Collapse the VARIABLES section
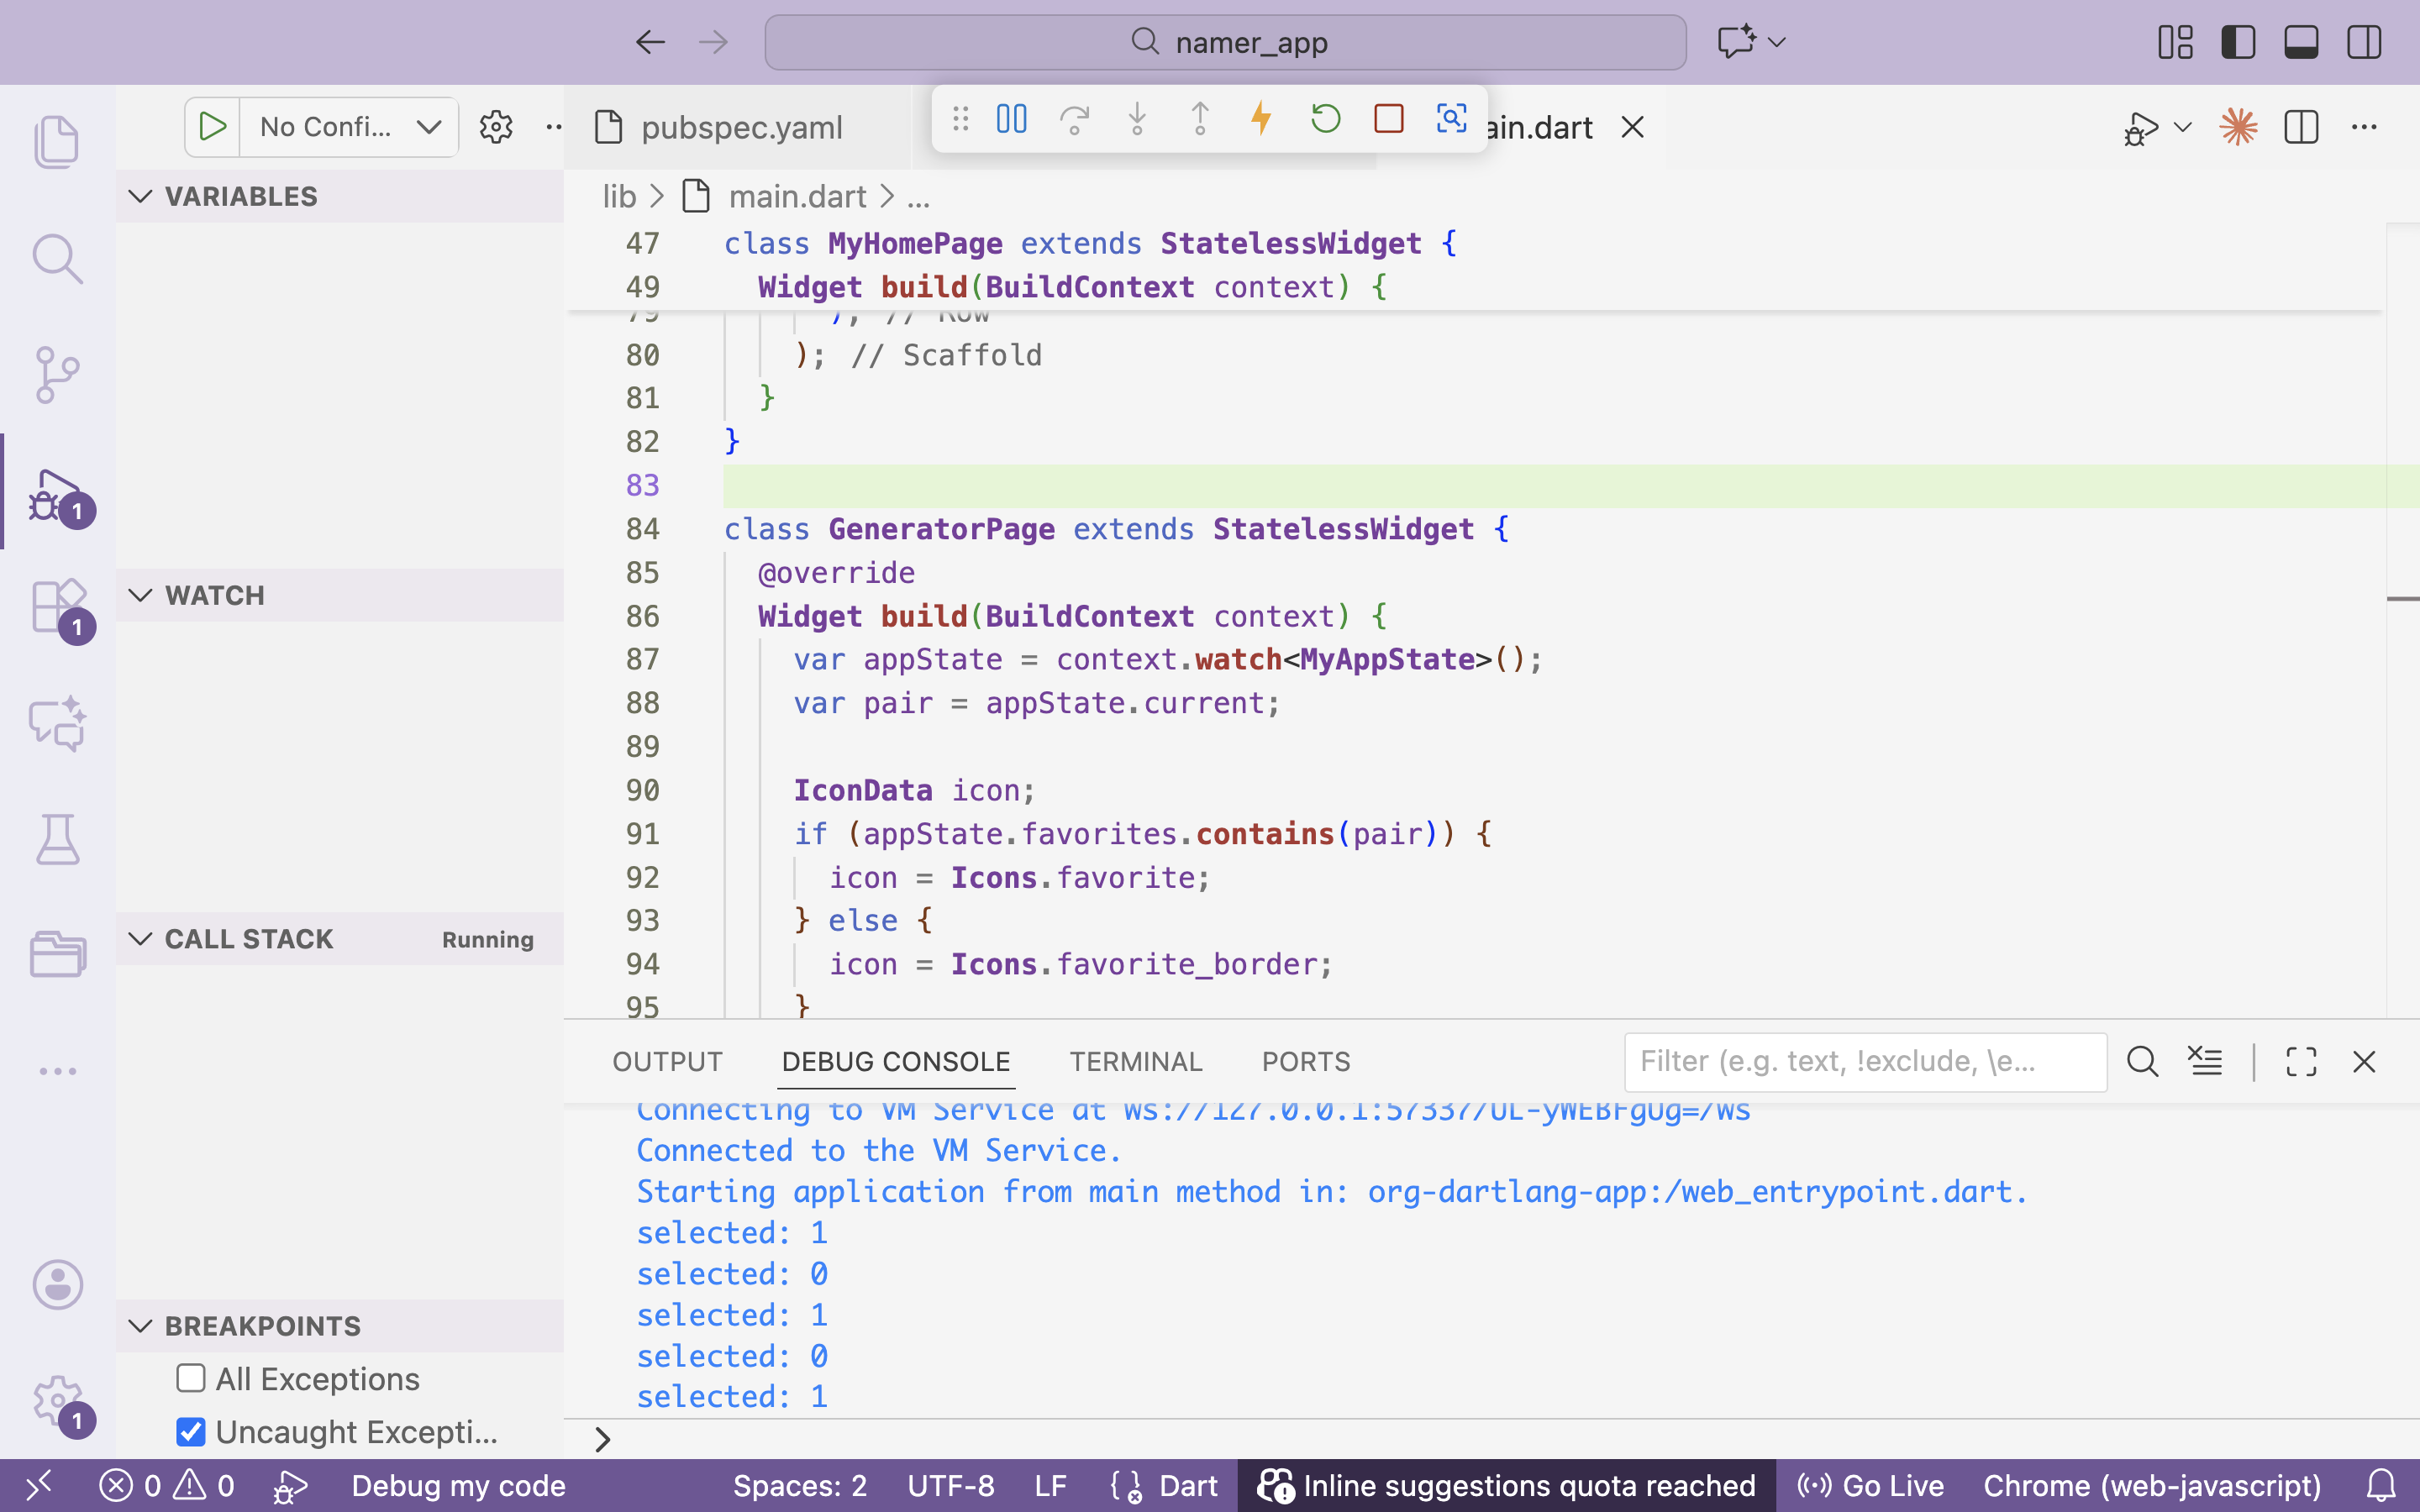The height and width of the screenshot is (1512, 2420). (141, 196)
